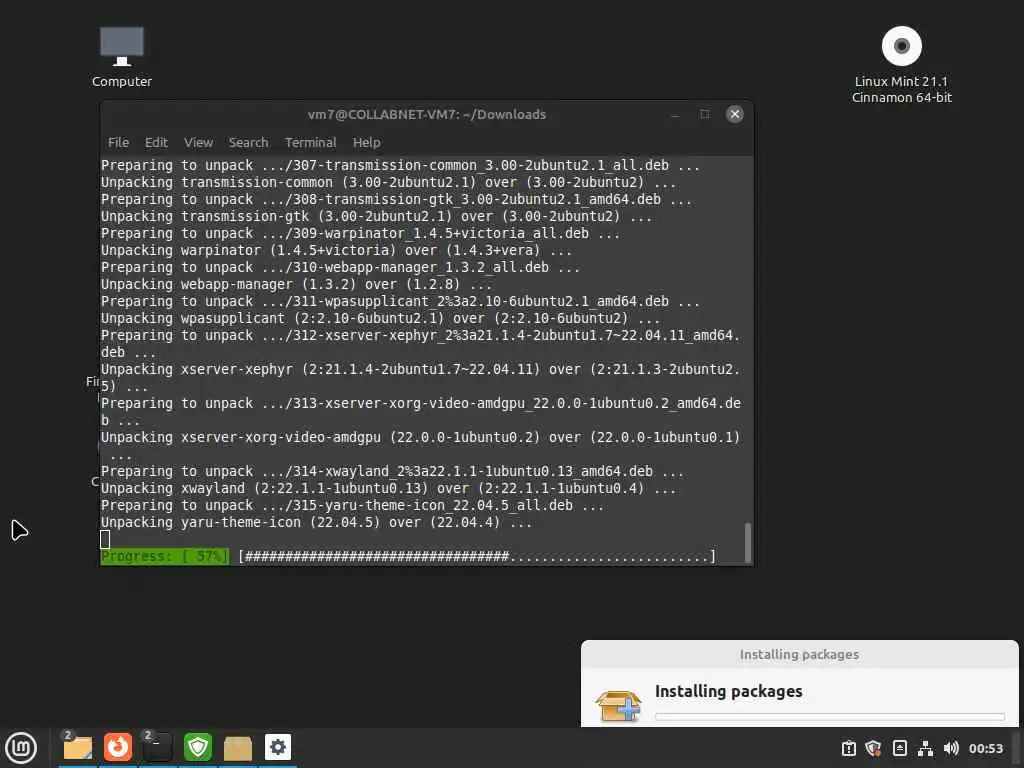Image resolution: width=1024 pixels, height=768 pixels.
Task: Click the terminal title vm7@COLLABNET-VM7: ~/Downloads
Action: tap(426, 114)
